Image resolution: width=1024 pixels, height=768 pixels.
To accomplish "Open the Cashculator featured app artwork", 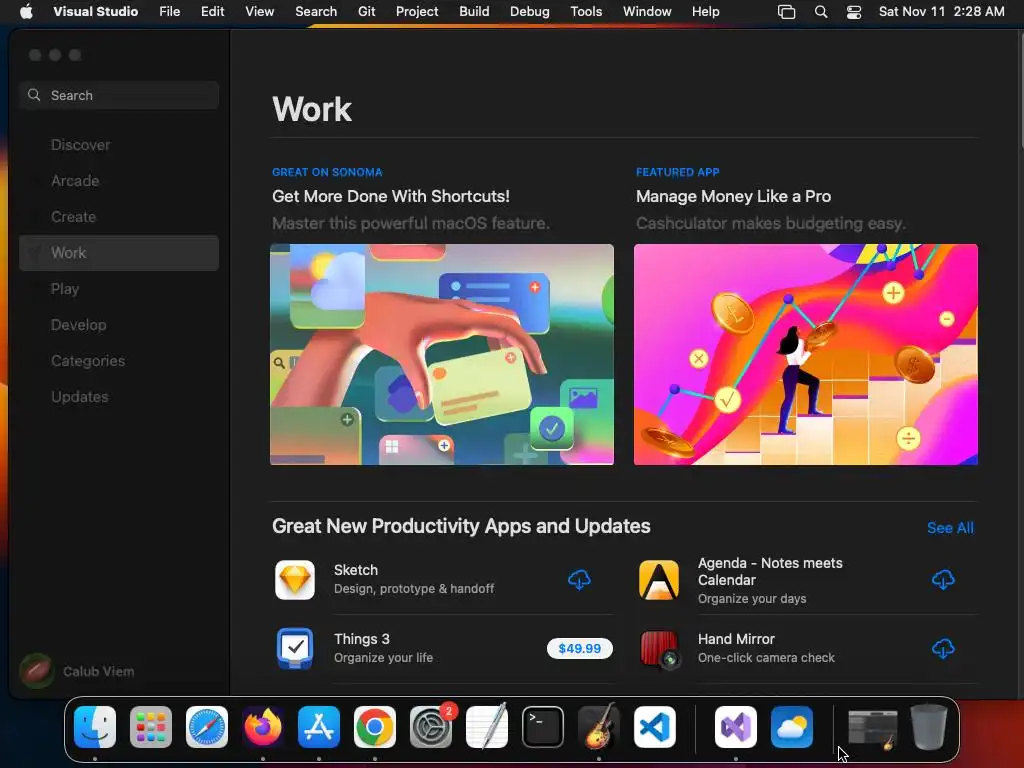I will (x=806, y=355).
